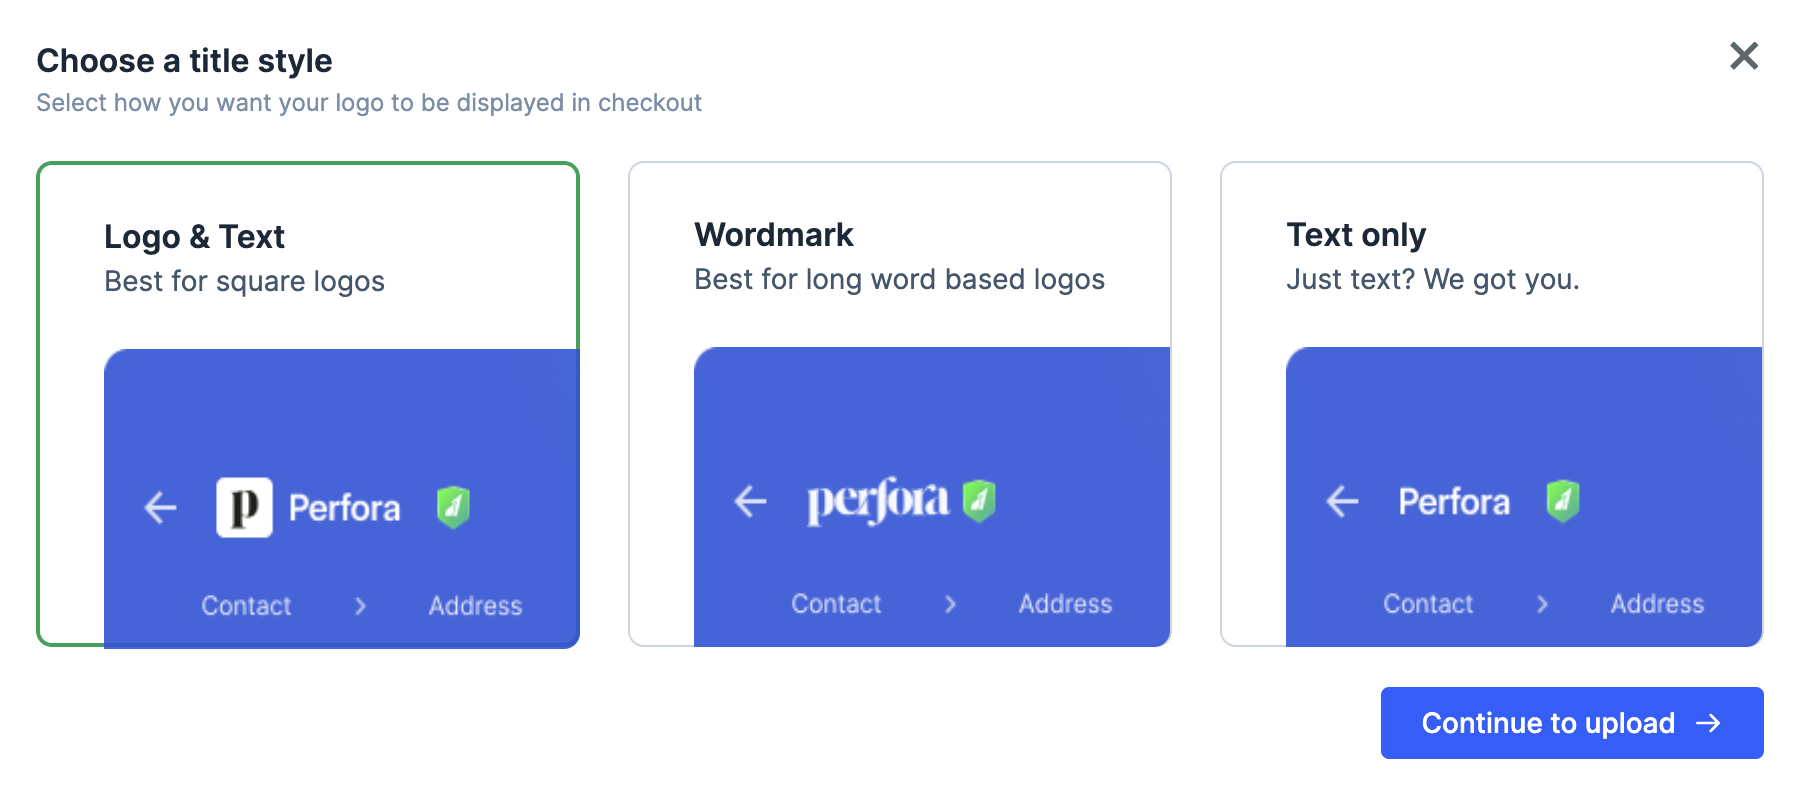
Task: Click Address step in Text only preview
Action: tap(1658, 604)
